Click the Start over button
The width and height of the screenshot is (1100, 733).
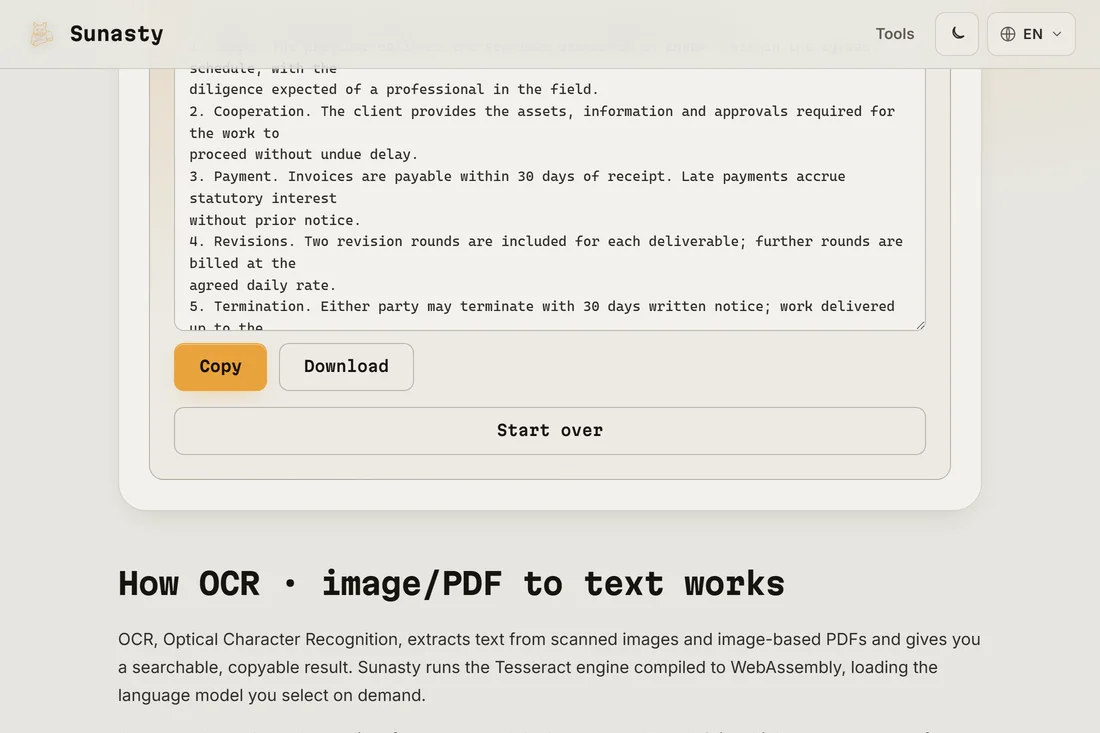[550, 431]
